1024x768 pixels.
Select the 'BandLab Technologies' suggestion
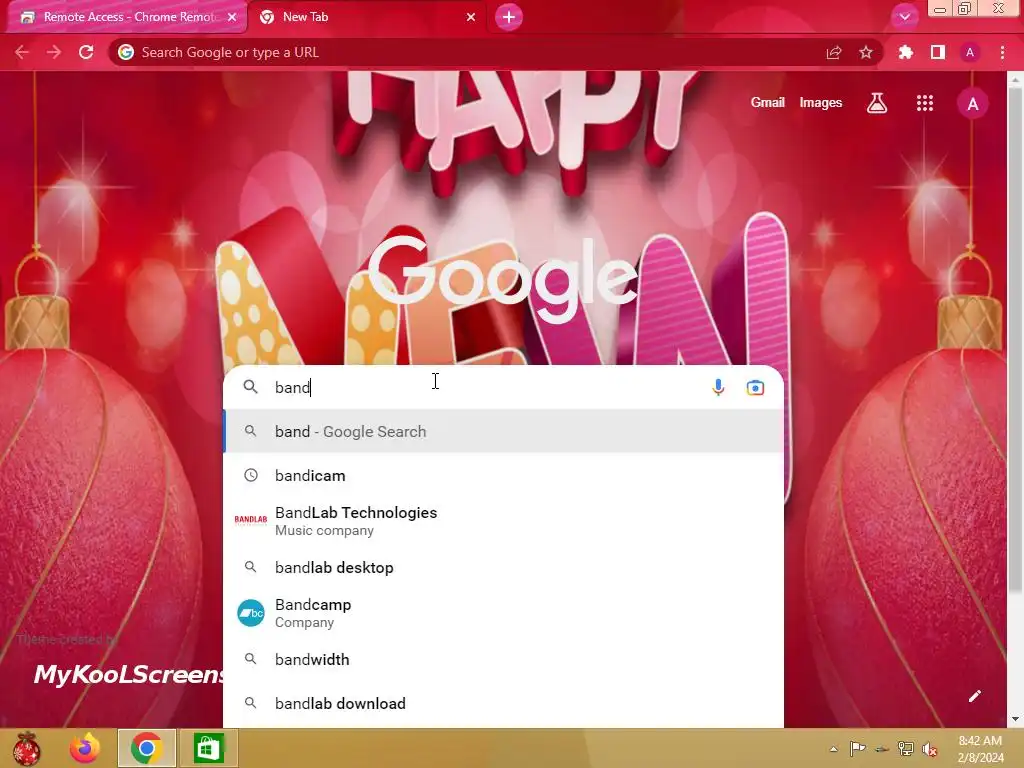pos(504,521)
